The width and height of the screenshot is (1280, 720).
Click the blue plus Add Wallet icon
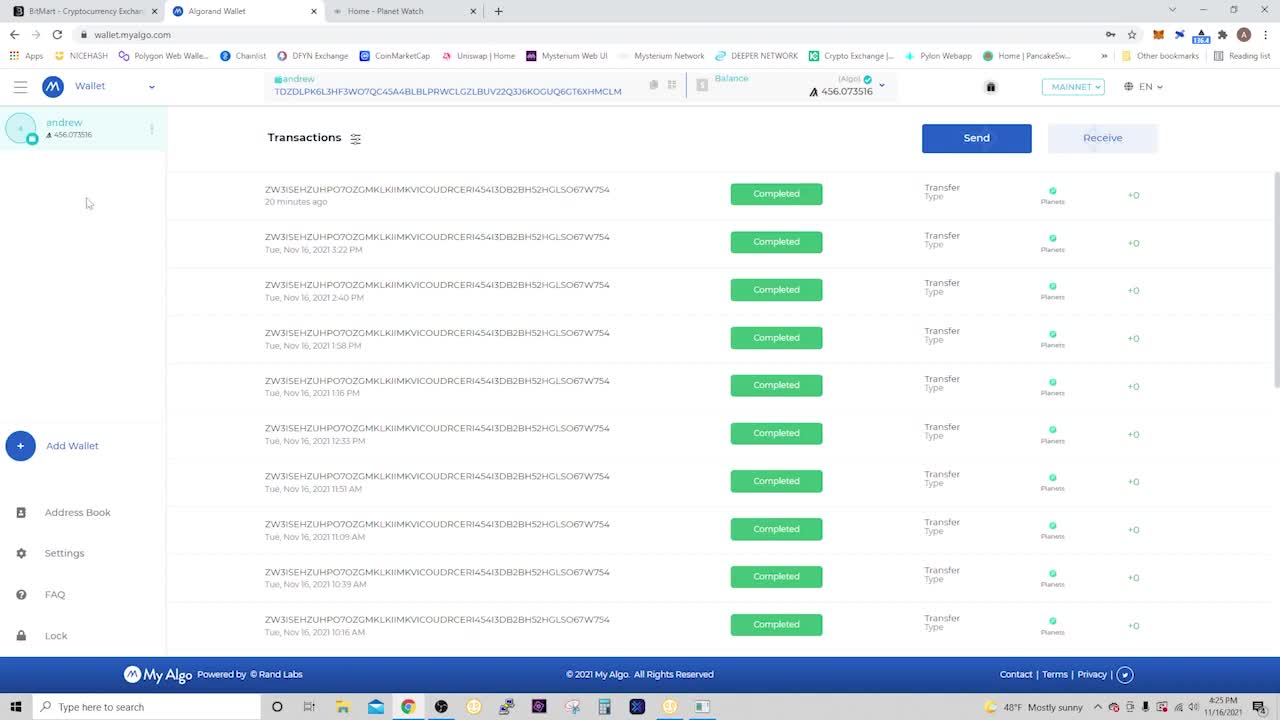(20, 446)
